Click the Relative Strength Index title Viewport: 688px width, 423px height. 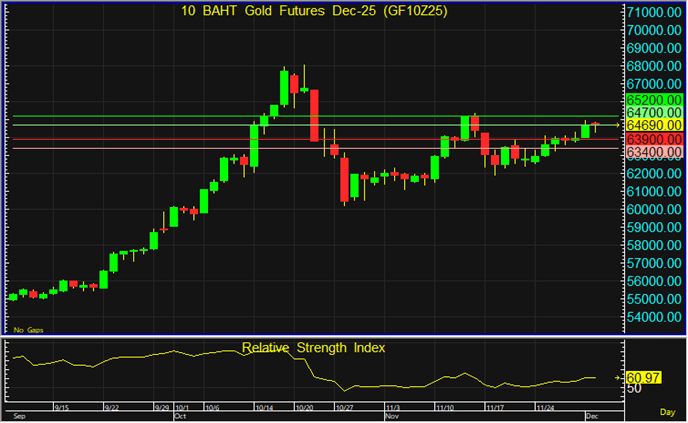point(313,347)
